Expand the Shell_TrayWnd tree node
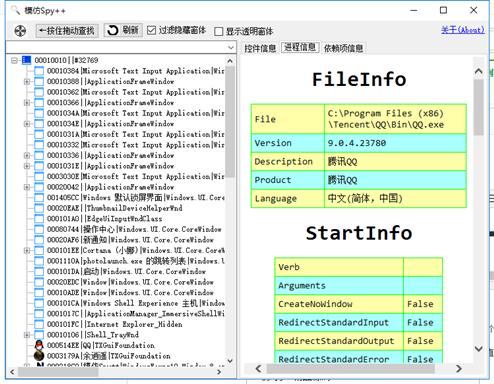 point(27,335)
